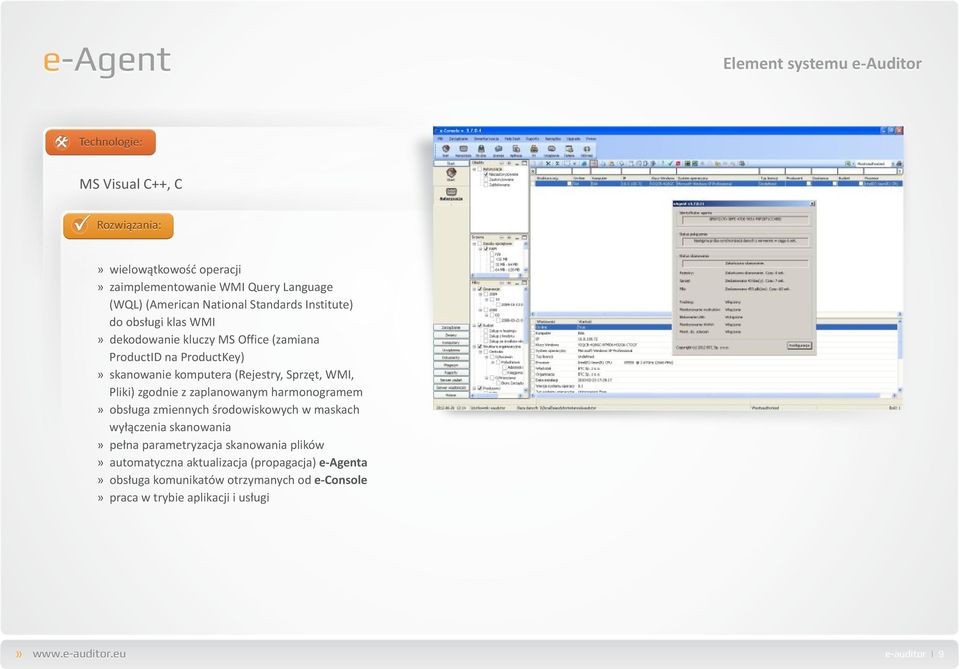Viewport: 960px width, 669px height.
Task: Select the Klucz Windows property row
Action: [x=715, y=345]
